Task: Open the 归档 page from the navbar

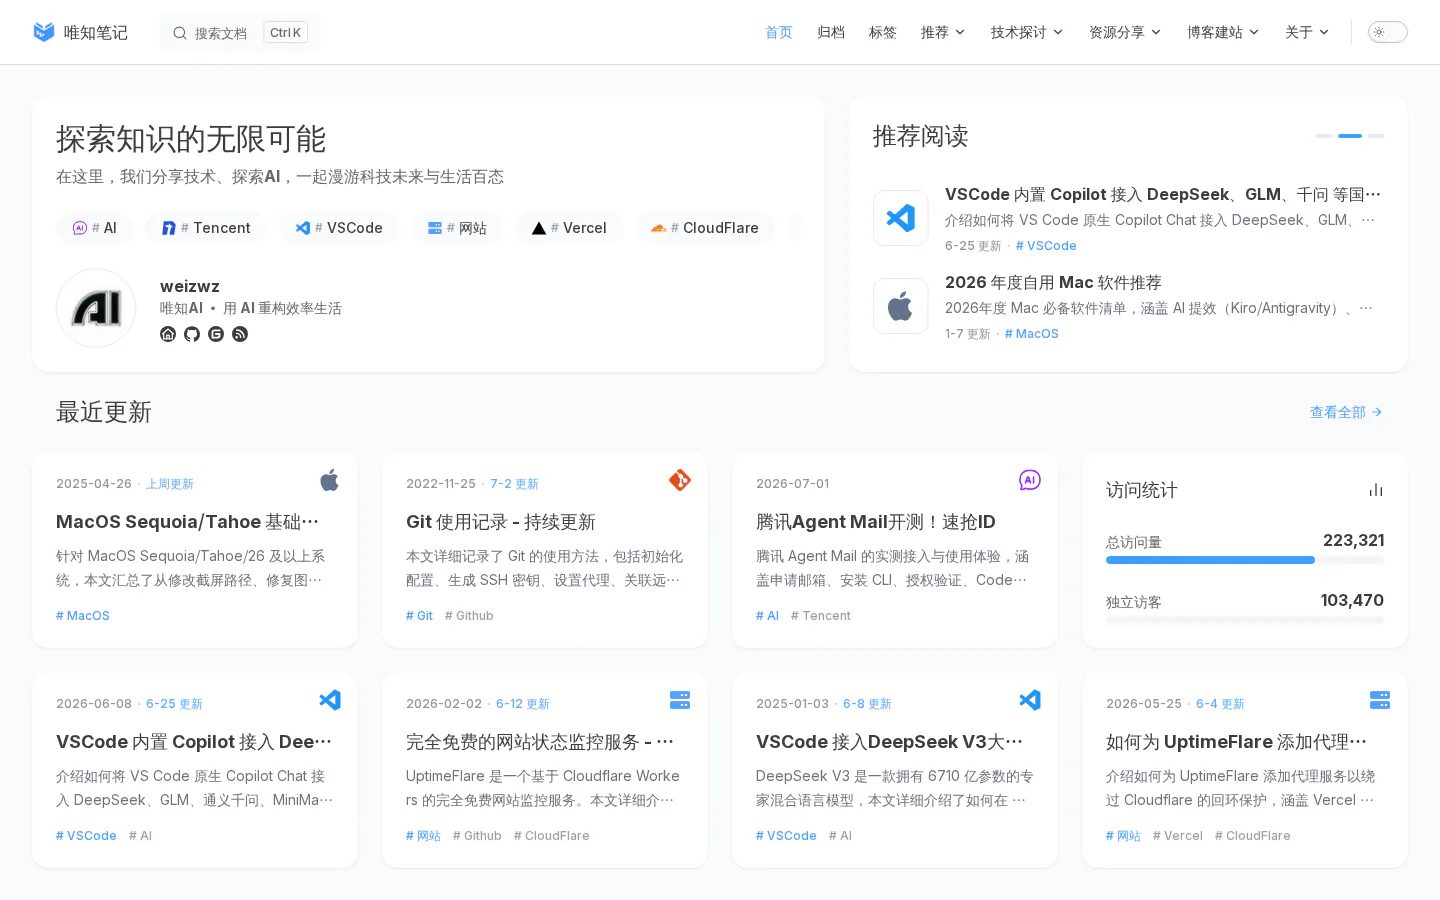Action: (831, 32)
